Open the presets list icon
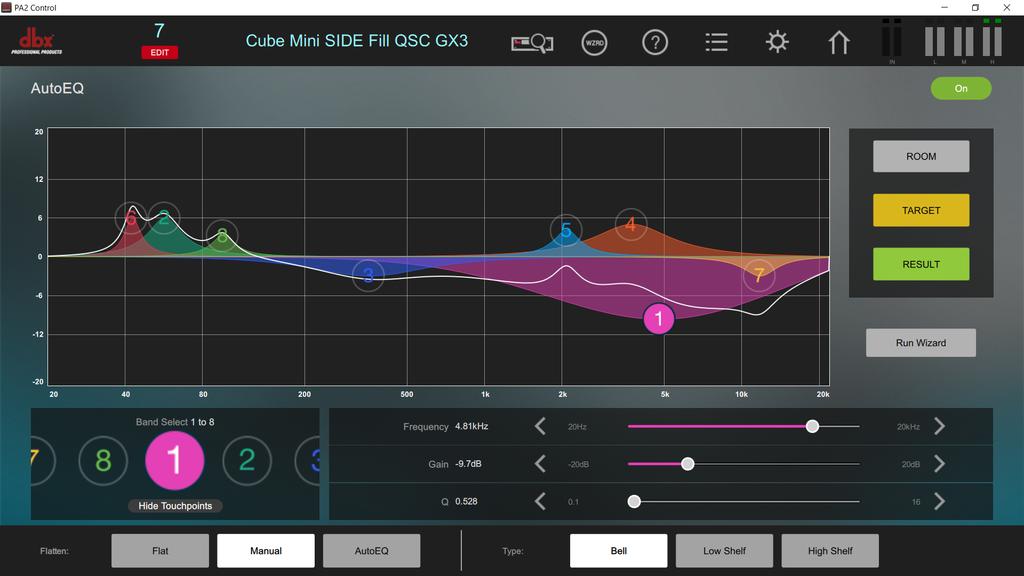Screen dimensions: 1024x576 [716, 43]
